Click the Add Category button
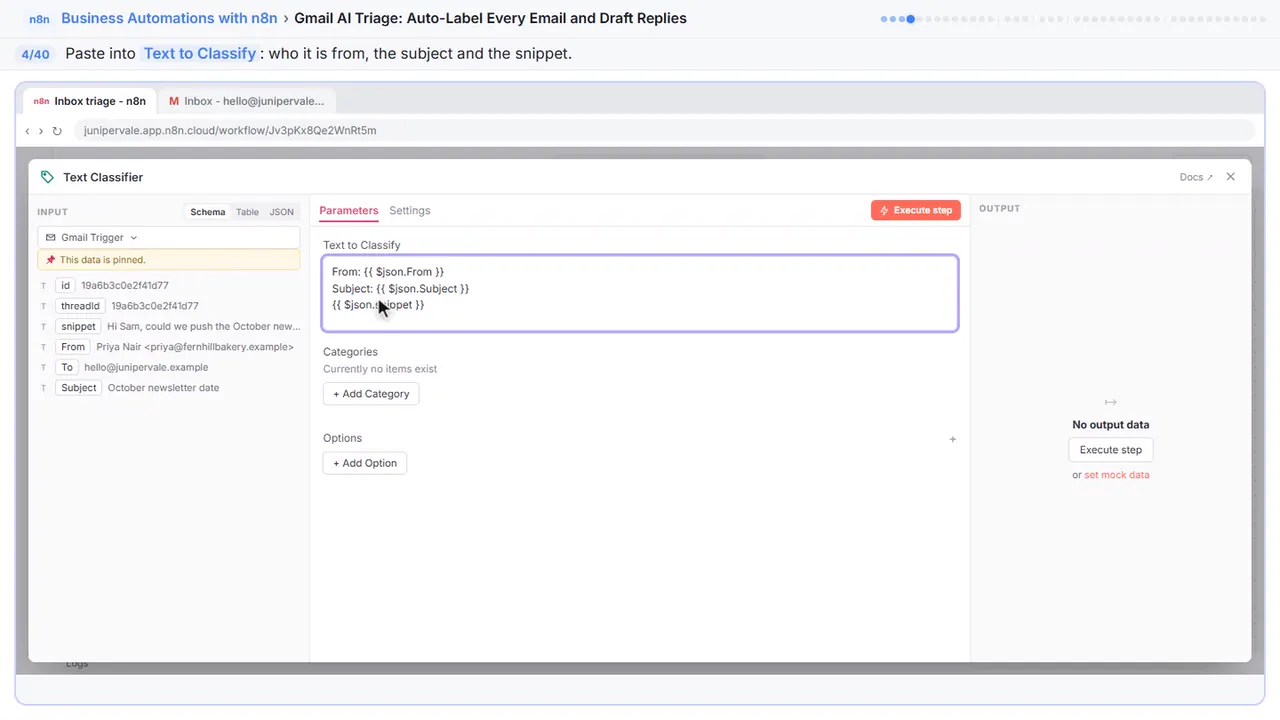The width and height of the screenshot is (1280, 720). pos(371,394)
